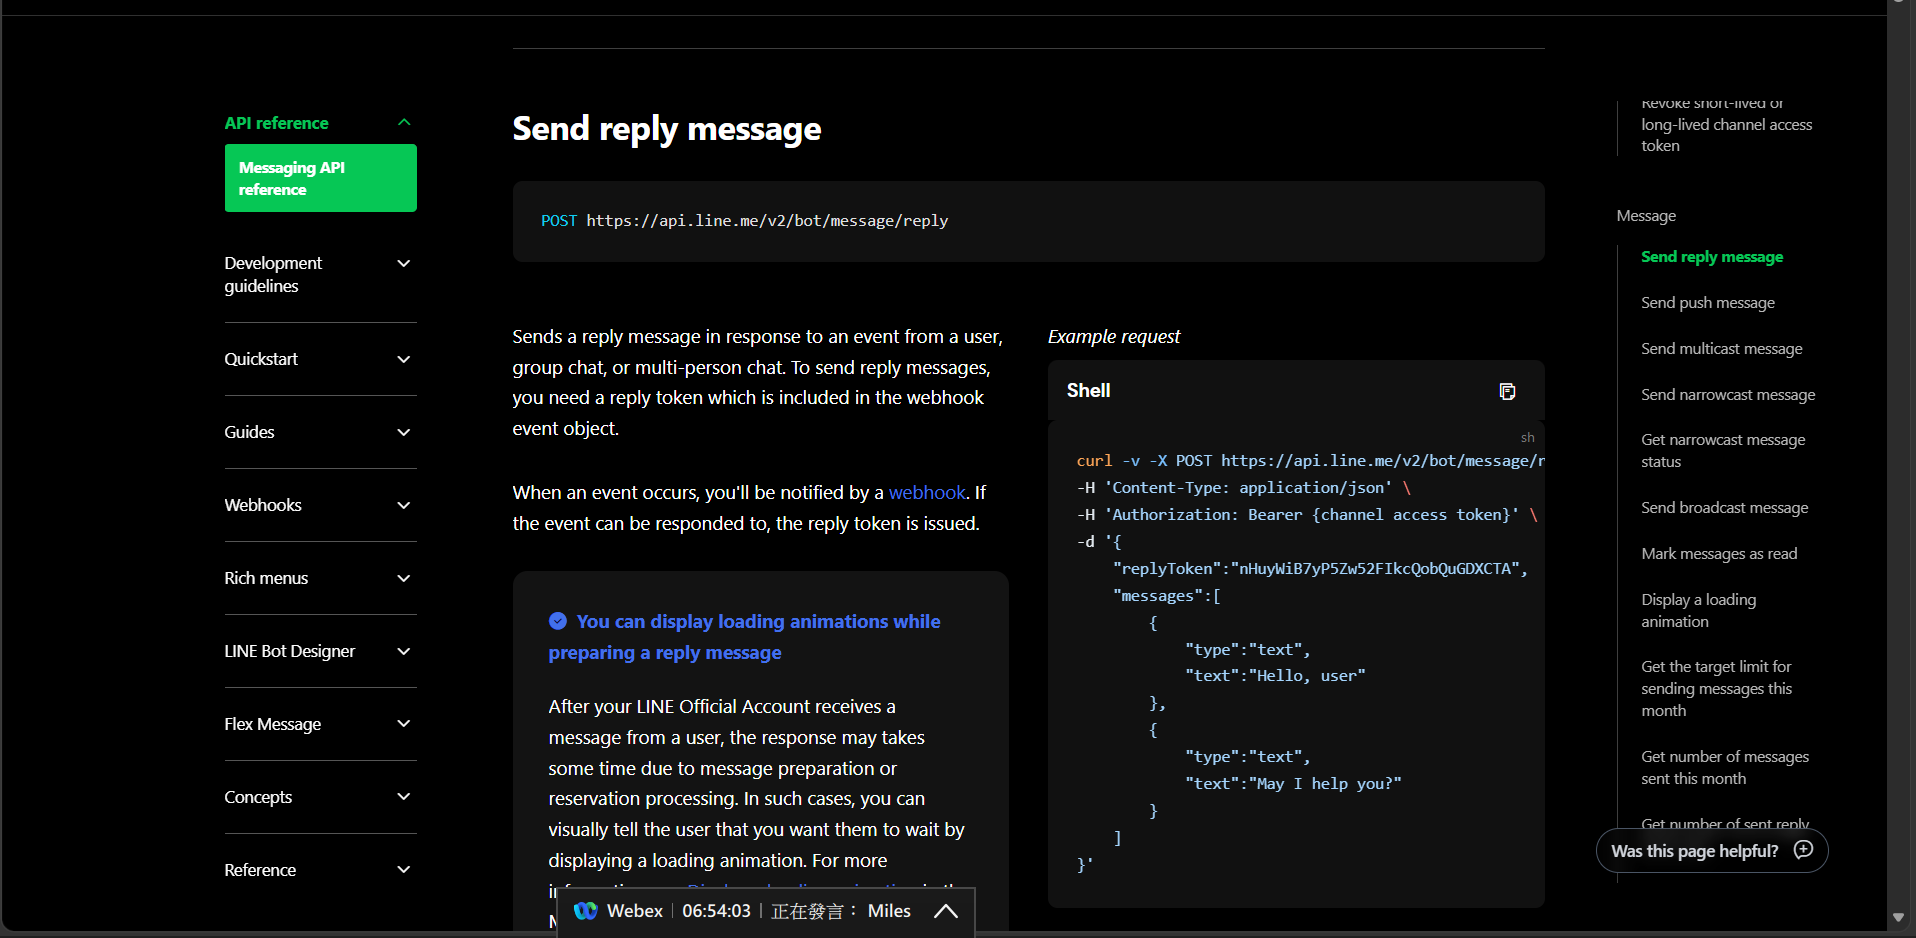Click the Content-Type header line
The image size is (1916, 938).
[1244, 488]
